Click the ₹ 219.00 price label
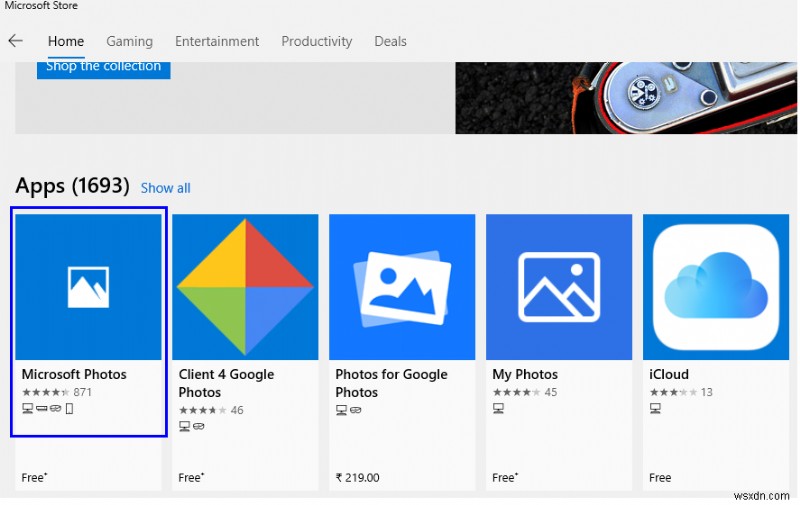Viewport: 800px width, 505px height. 357,478
